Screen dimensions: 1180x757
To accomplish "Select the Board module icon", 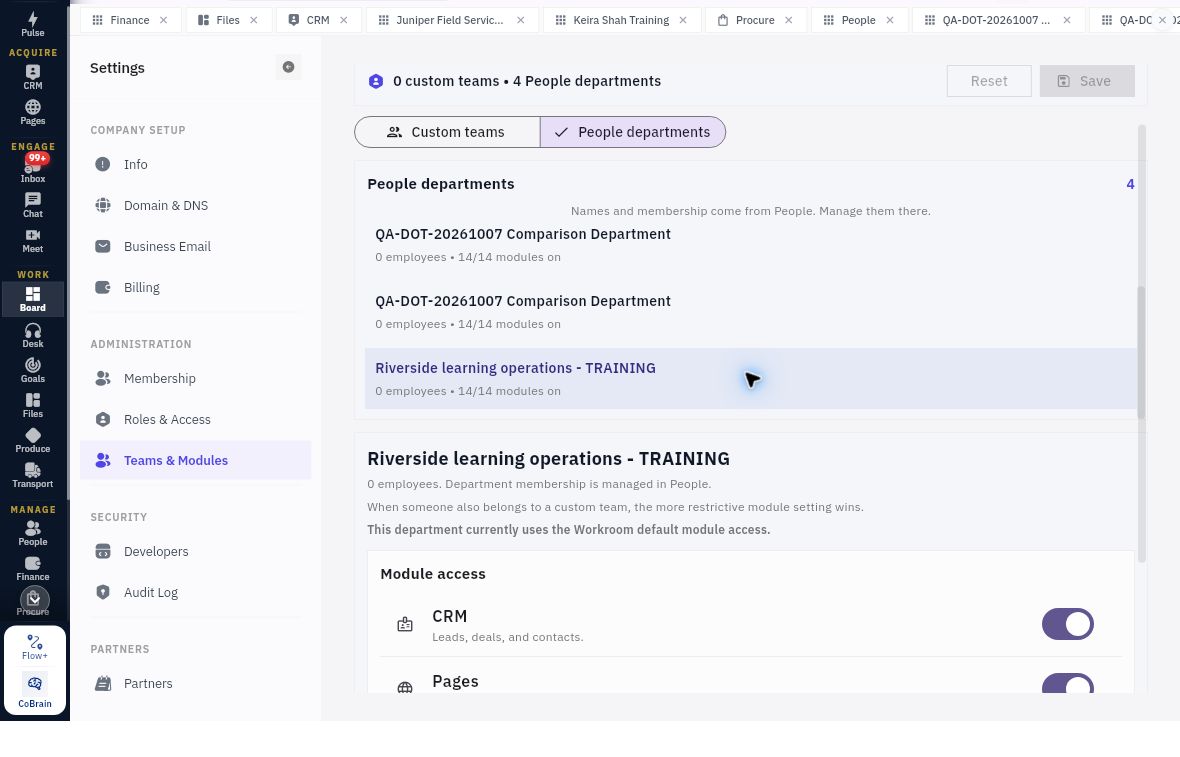I will (32, 299).
